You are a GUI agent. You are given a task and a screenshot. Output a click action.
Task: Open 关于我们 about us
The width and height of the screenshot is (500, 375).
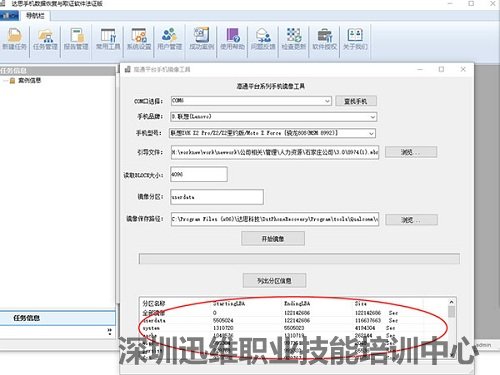(x=355, y=39)
